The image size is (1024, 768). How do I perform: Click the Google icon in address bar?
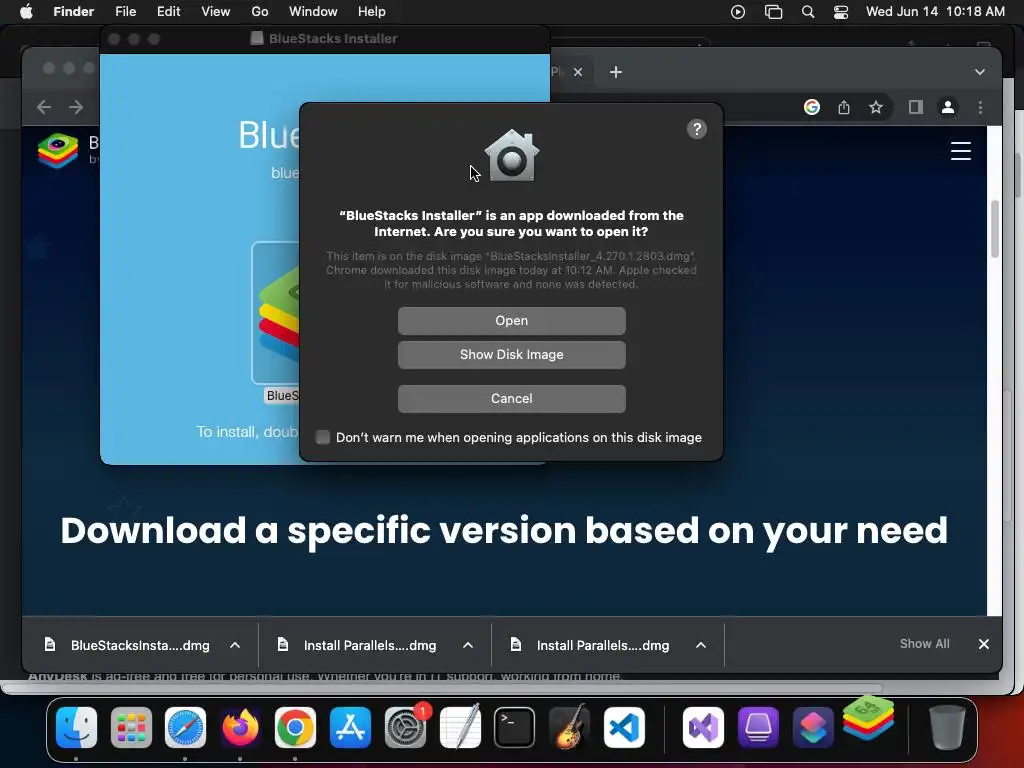[x=812, y=107]
